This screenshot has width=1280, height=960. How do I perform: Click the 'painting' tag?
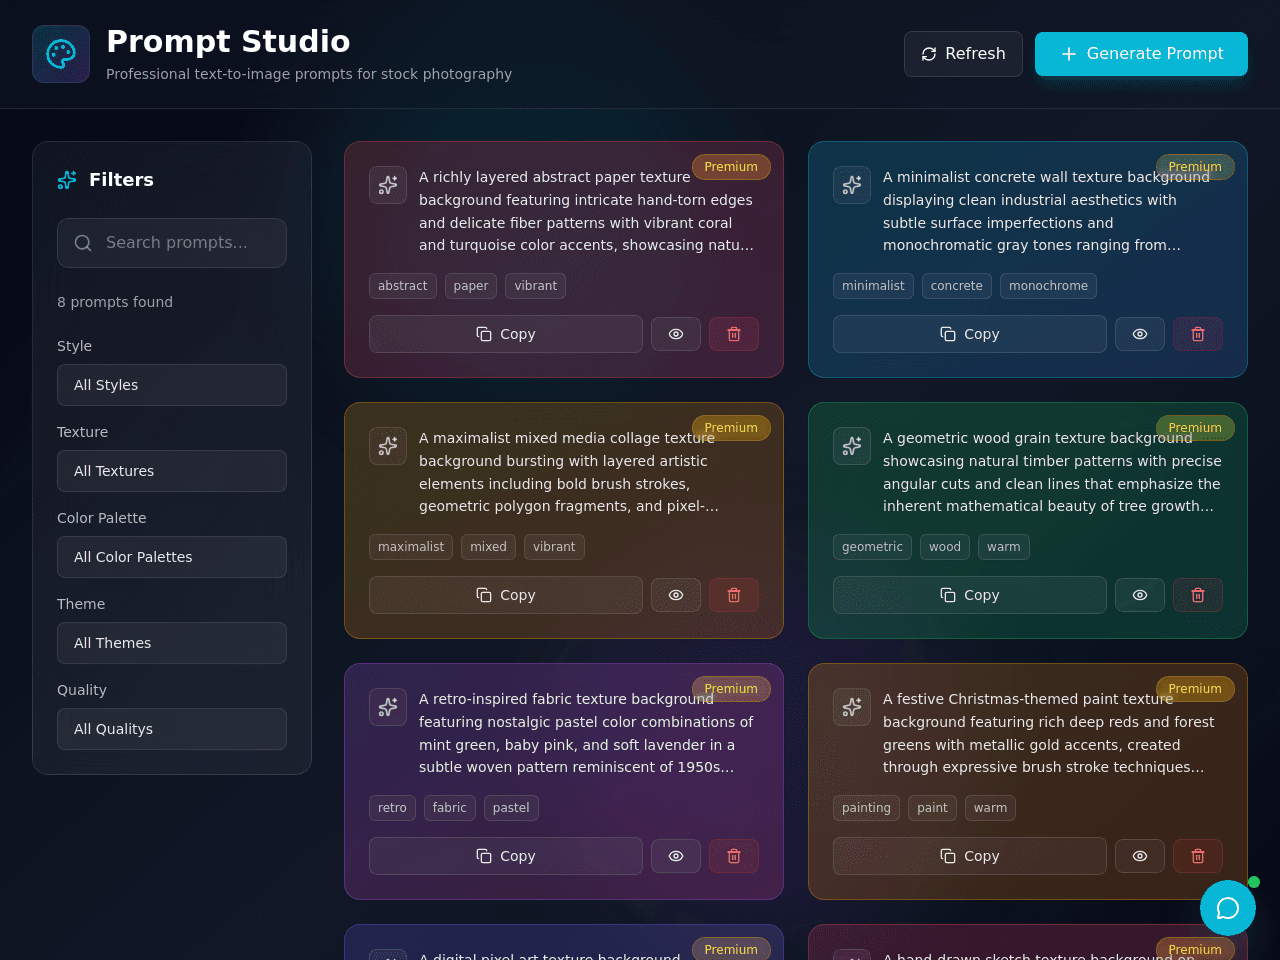(x=866, y=808)
